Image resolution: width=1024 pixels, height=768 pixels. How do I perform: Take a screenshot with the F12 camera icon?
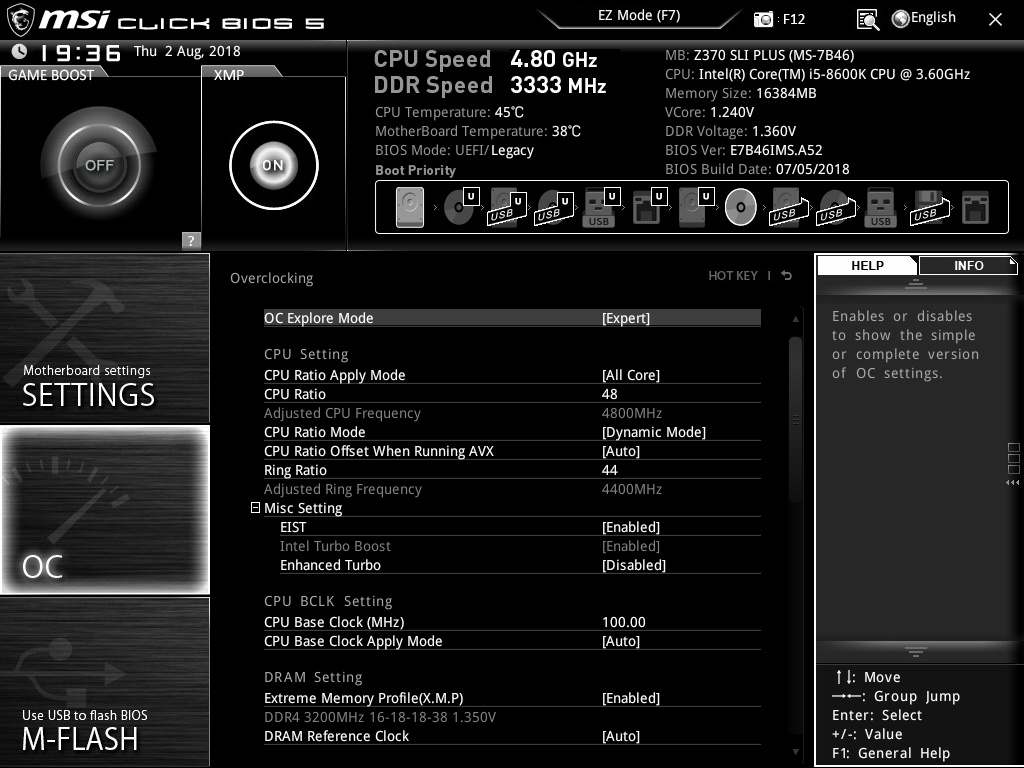click(763, 19)
